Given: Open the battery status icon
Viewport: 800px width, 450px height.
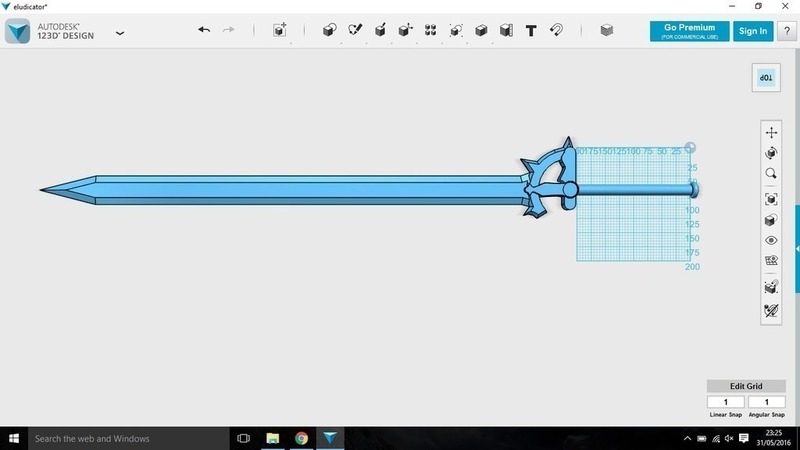Looking at the screenshot, I should [702, 439].
